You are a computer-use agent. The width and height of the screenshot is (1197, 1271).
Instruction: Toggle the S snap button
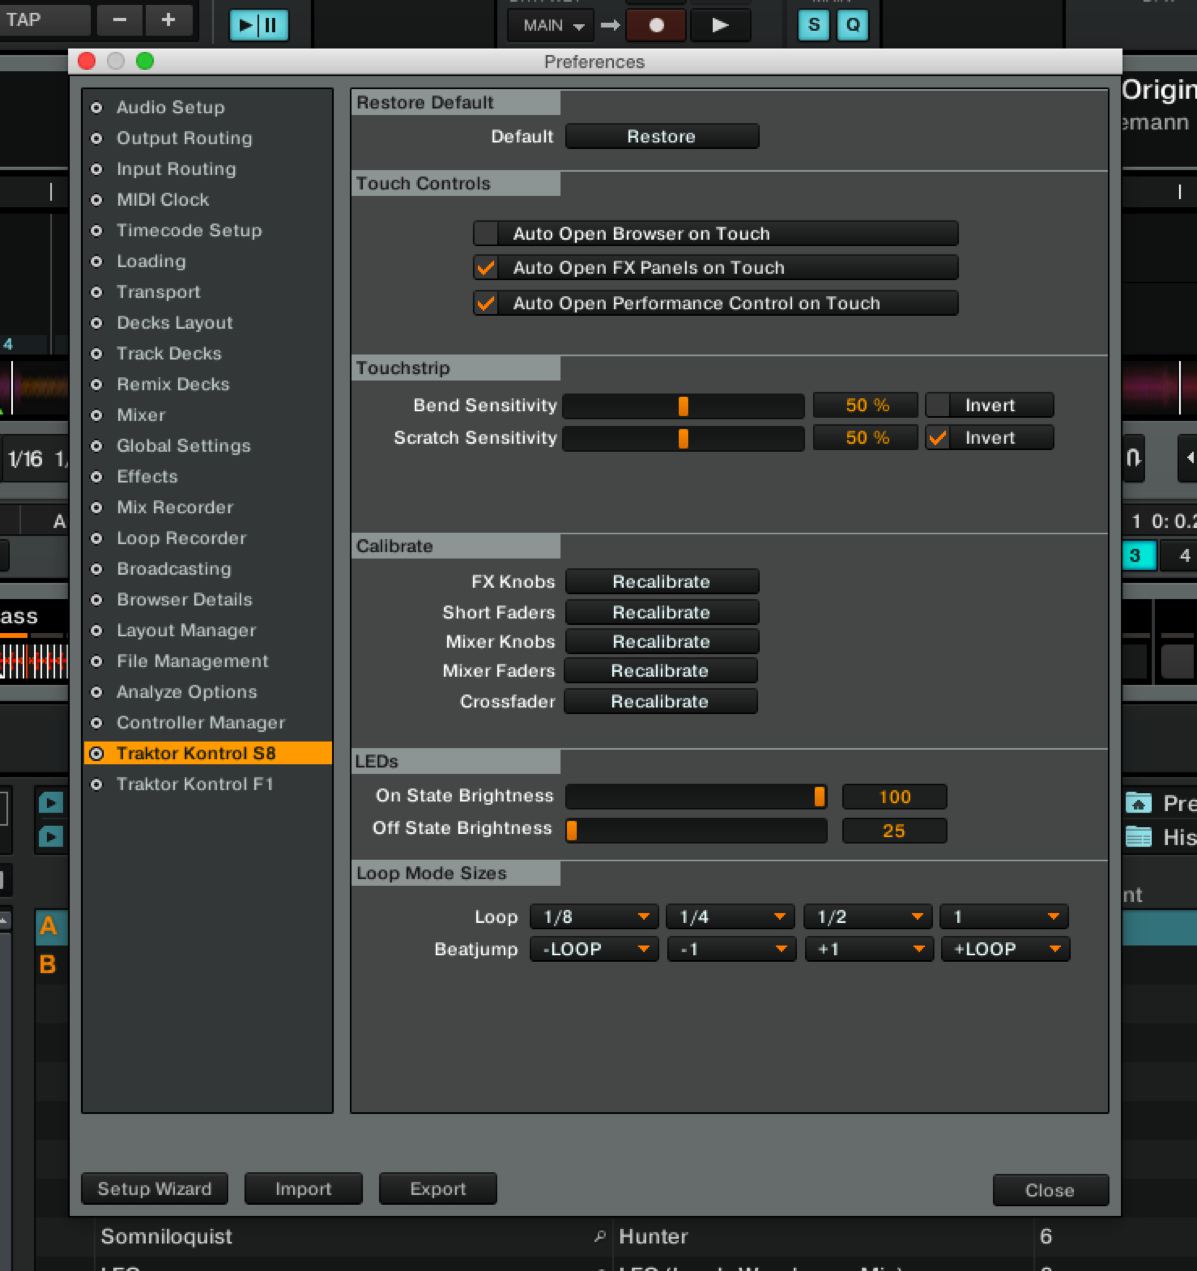[814, 25]
